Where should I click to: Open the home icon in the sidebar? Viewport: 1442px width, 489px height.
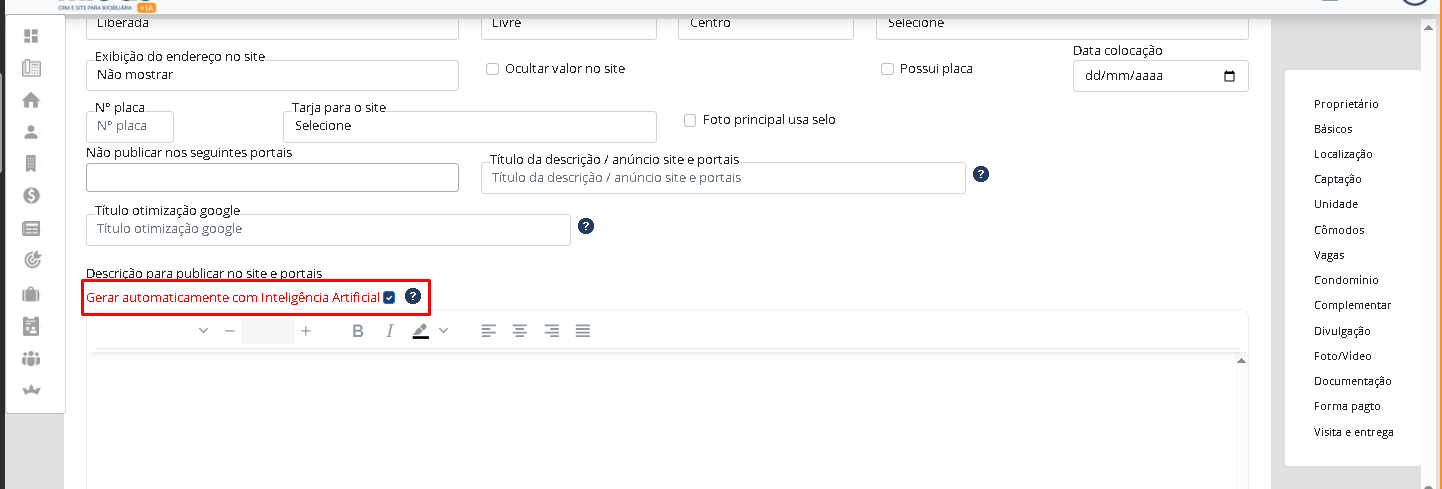point(31,100)
